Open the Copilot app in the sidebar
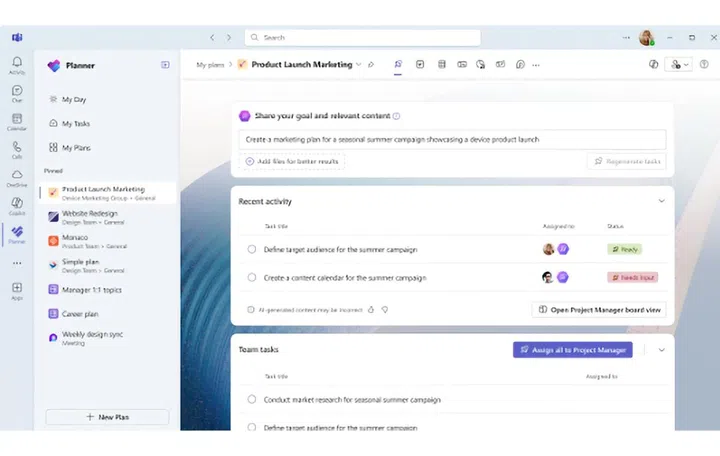 coord(17,205)
